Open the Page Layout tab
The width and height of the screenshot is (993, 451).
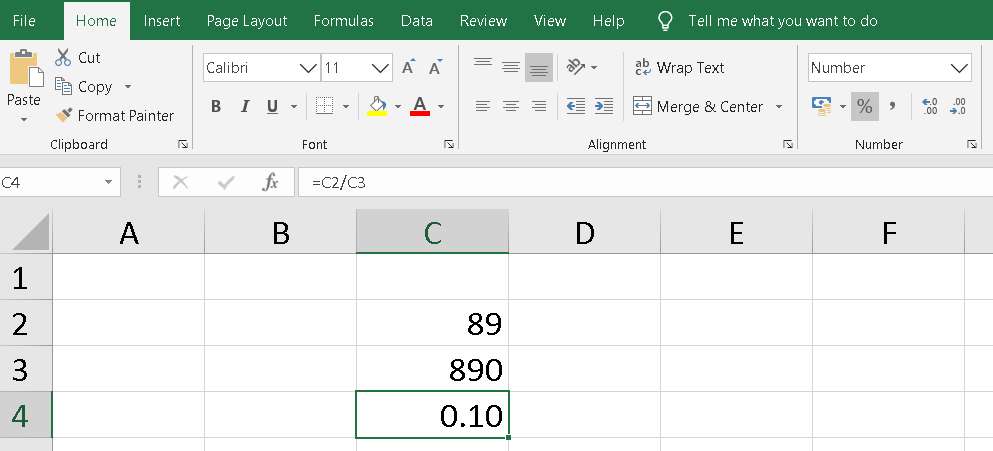tap(247, 20)
